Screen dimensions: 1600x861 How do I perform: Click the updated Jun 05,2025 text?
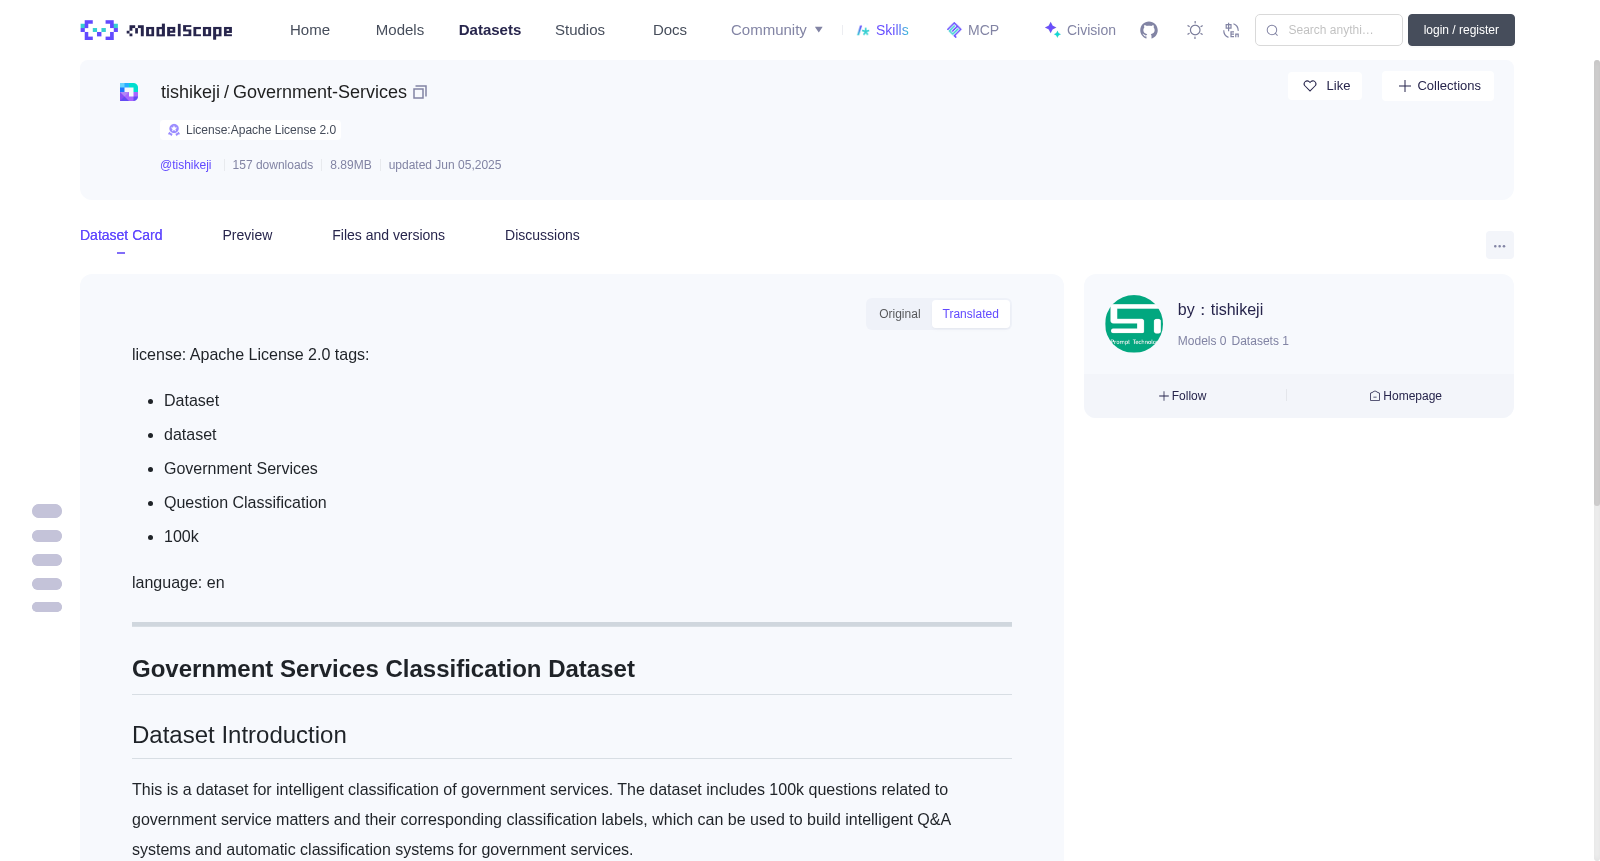(445, 165)
